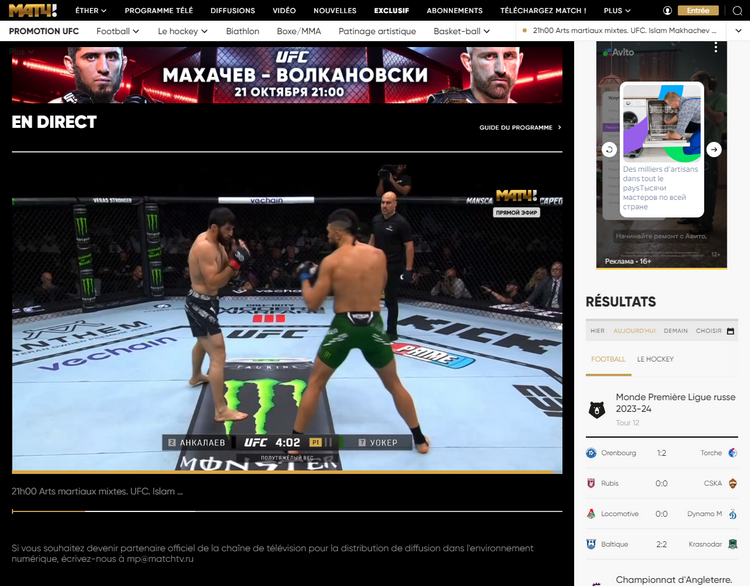Open Téléchargez Match! menu item
Viewport: 750px width, 586px height.
pos(543,11)
